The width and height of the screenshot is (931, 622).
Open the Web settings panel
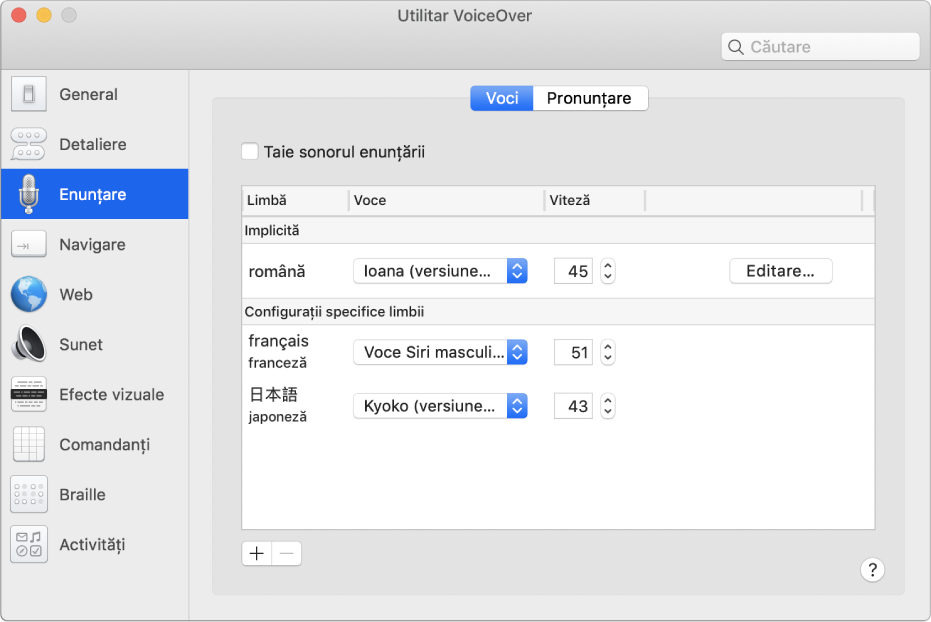pos(80,294)
